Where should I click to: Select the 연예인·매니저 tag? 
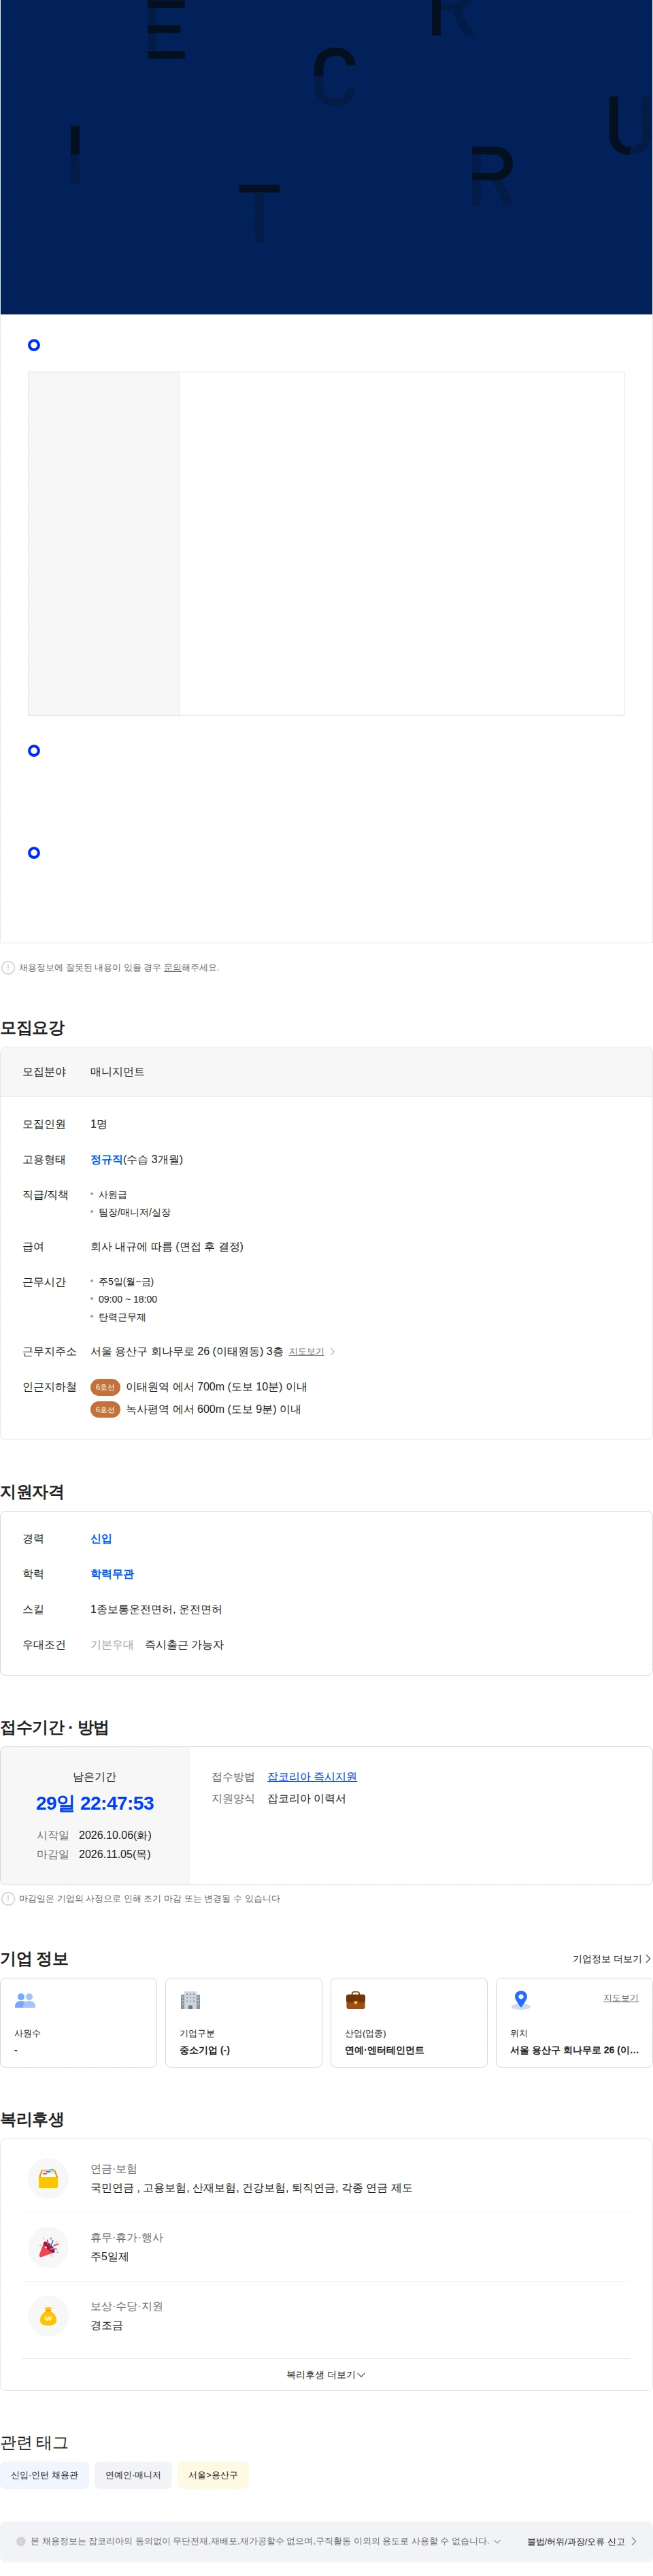click(x=133, y=2474)
